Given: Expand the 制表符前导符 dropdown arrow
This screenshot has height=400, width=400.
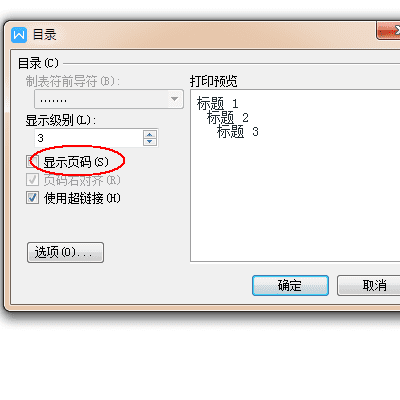Looking at the screenshot, I should point(174,99).
